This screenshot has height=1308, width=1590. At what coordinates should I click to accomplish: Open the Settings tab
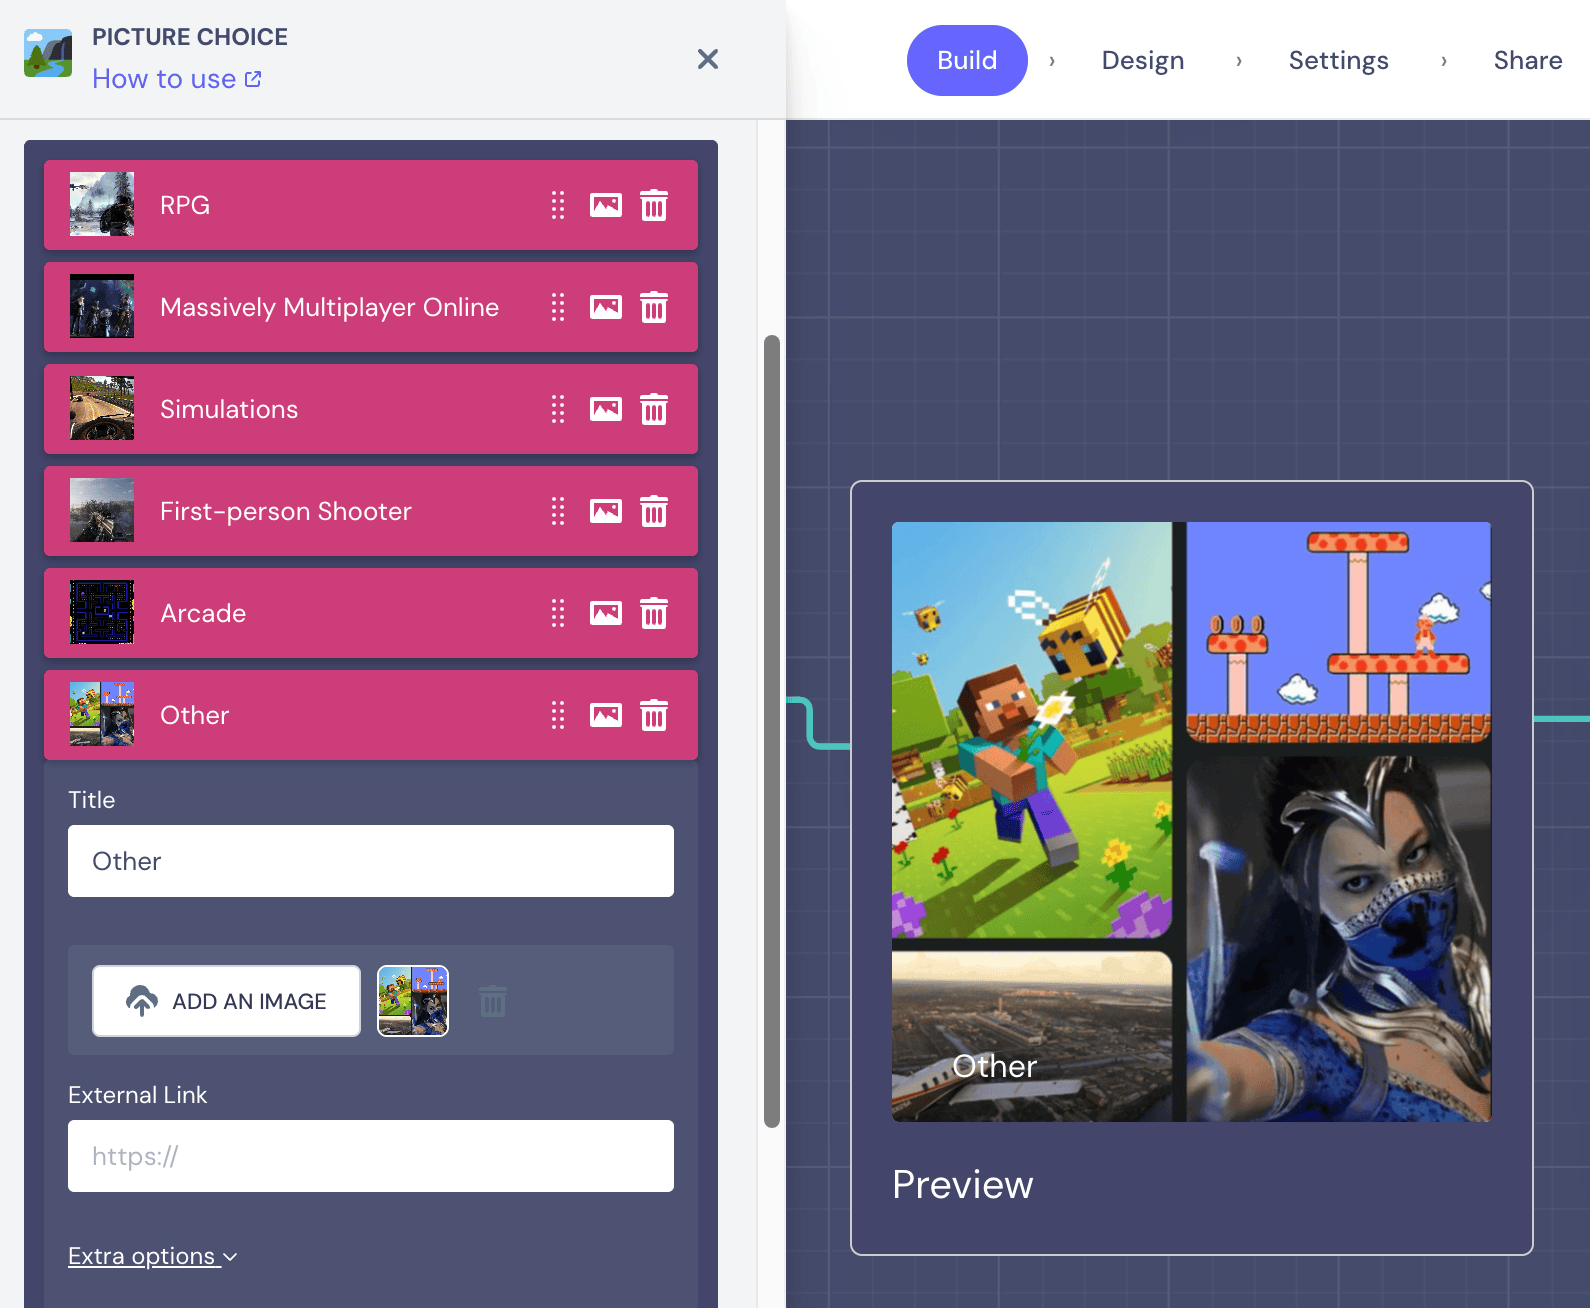pyautogui.click(x=1339, y=60)
